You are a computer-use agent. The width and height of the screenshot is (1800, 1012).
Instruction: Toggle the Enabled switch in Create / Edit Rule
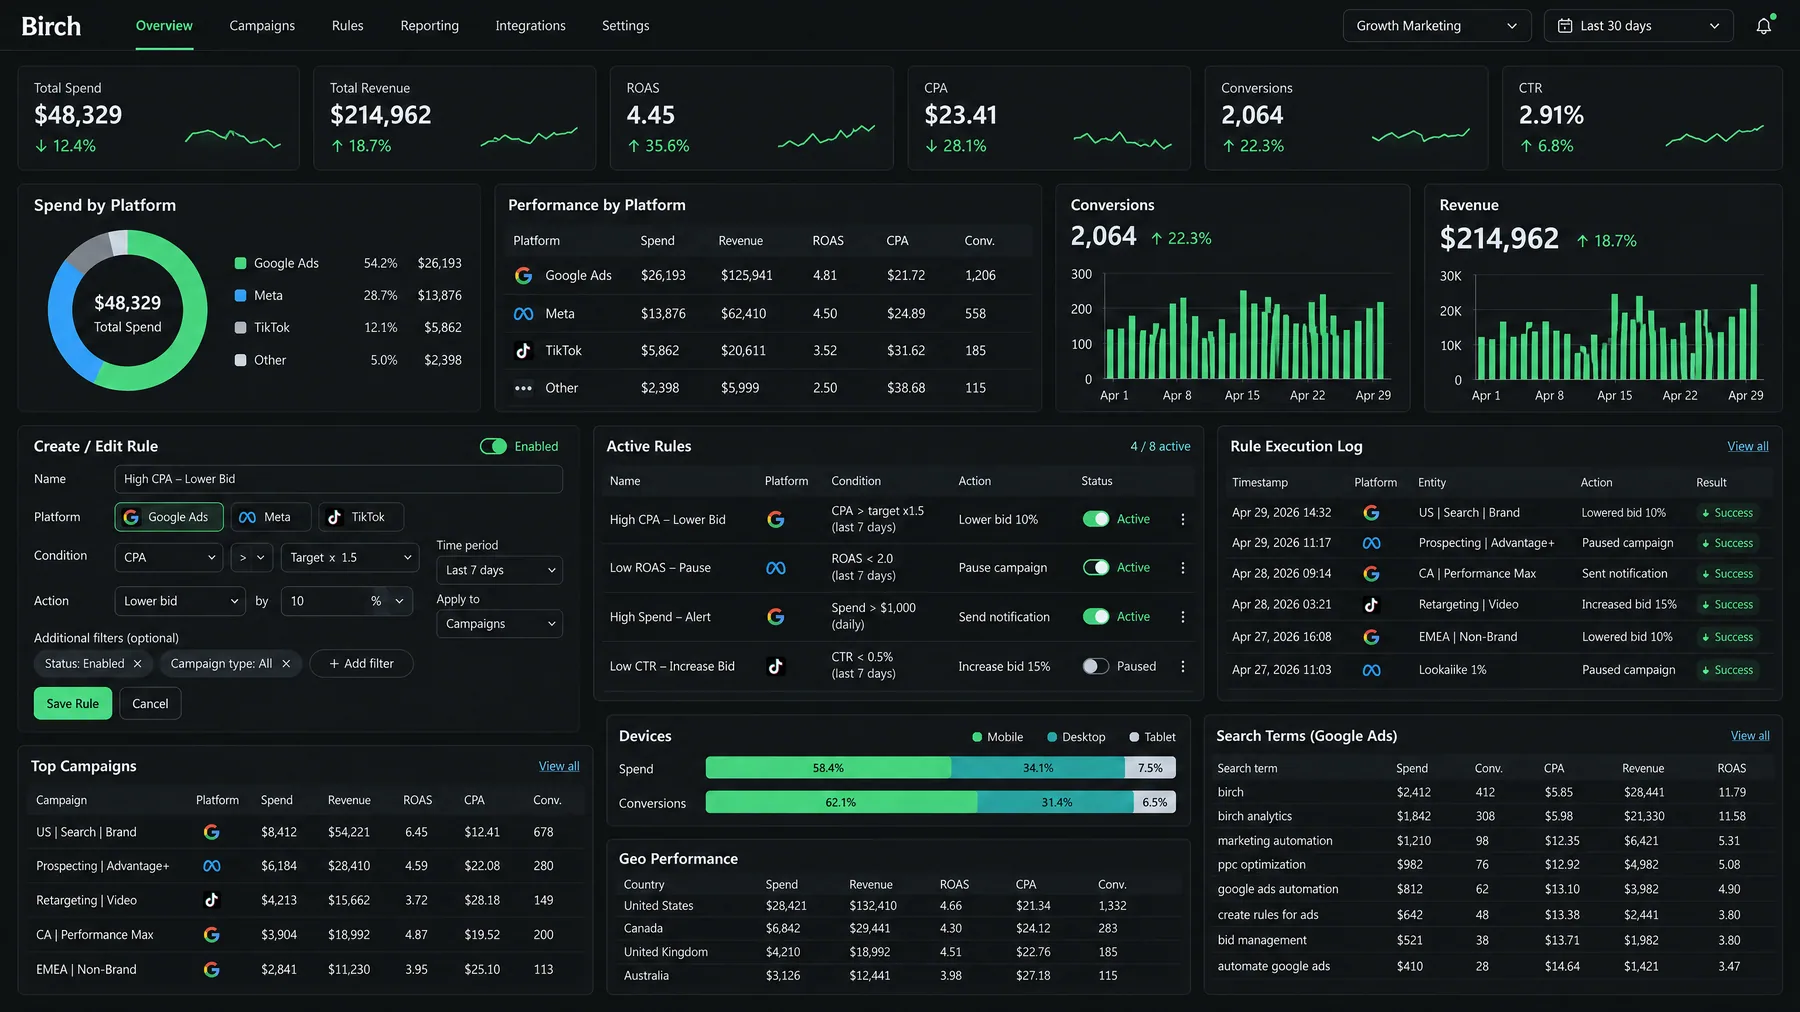tap(493, 446)
